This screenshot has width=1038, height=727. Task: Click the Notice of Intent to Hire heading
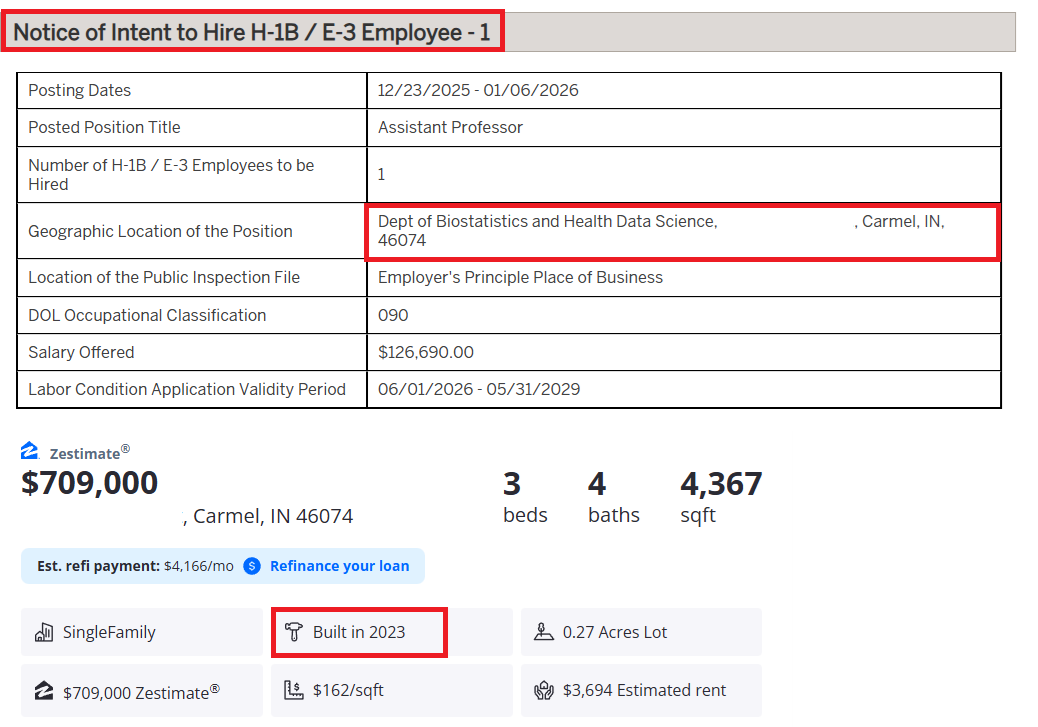point(252,32)
